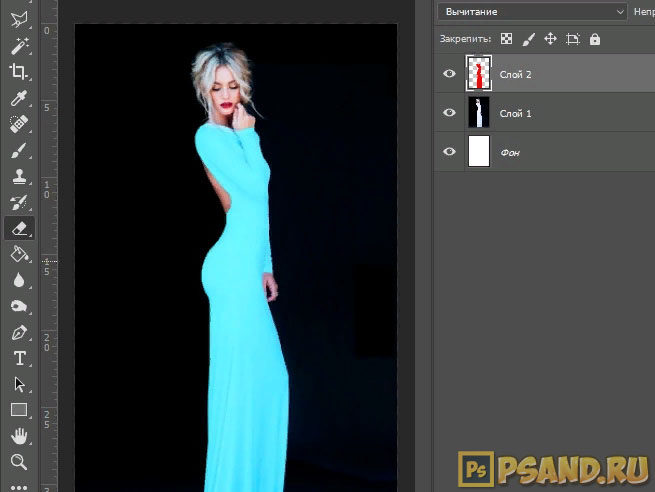Select the Magic Wand tool
This screenshot has height=492, width=655.
19,45
